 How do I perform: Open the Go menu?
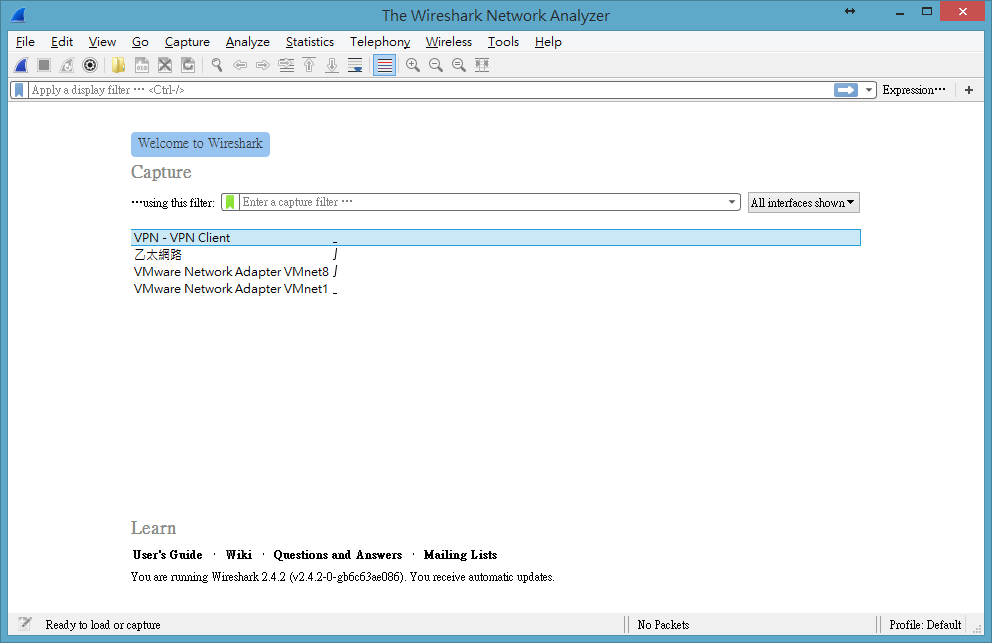140,42
